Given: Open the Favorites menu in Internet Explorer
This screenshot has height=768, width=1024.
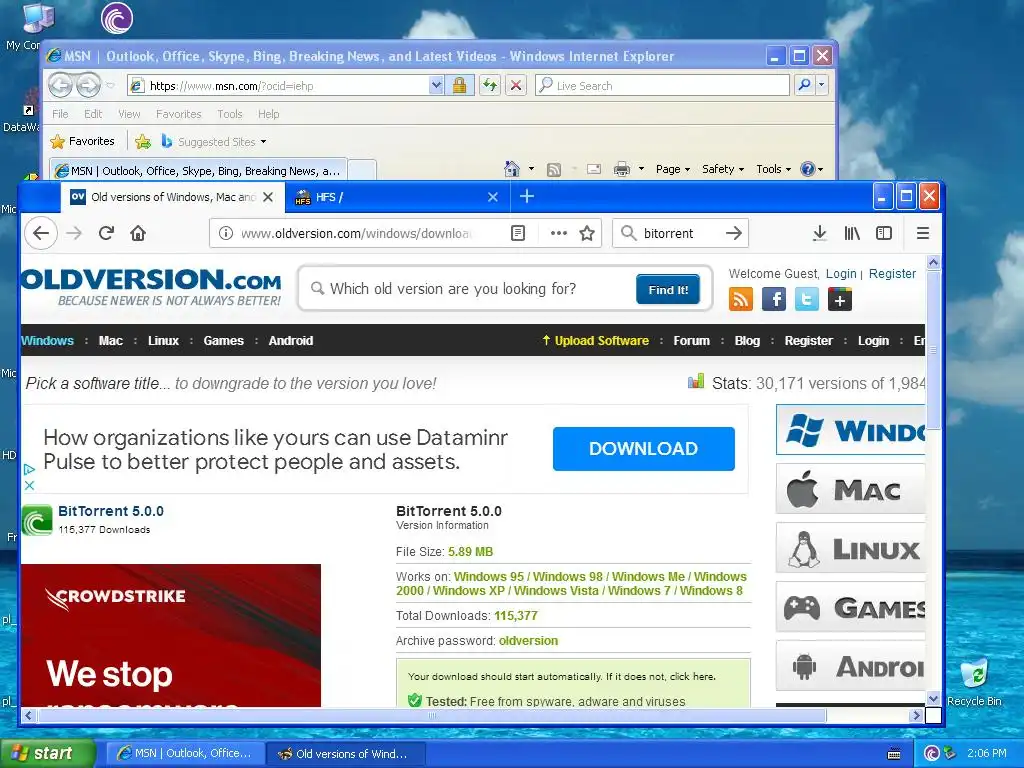Looking at the screenshot, I should [178, 114].
